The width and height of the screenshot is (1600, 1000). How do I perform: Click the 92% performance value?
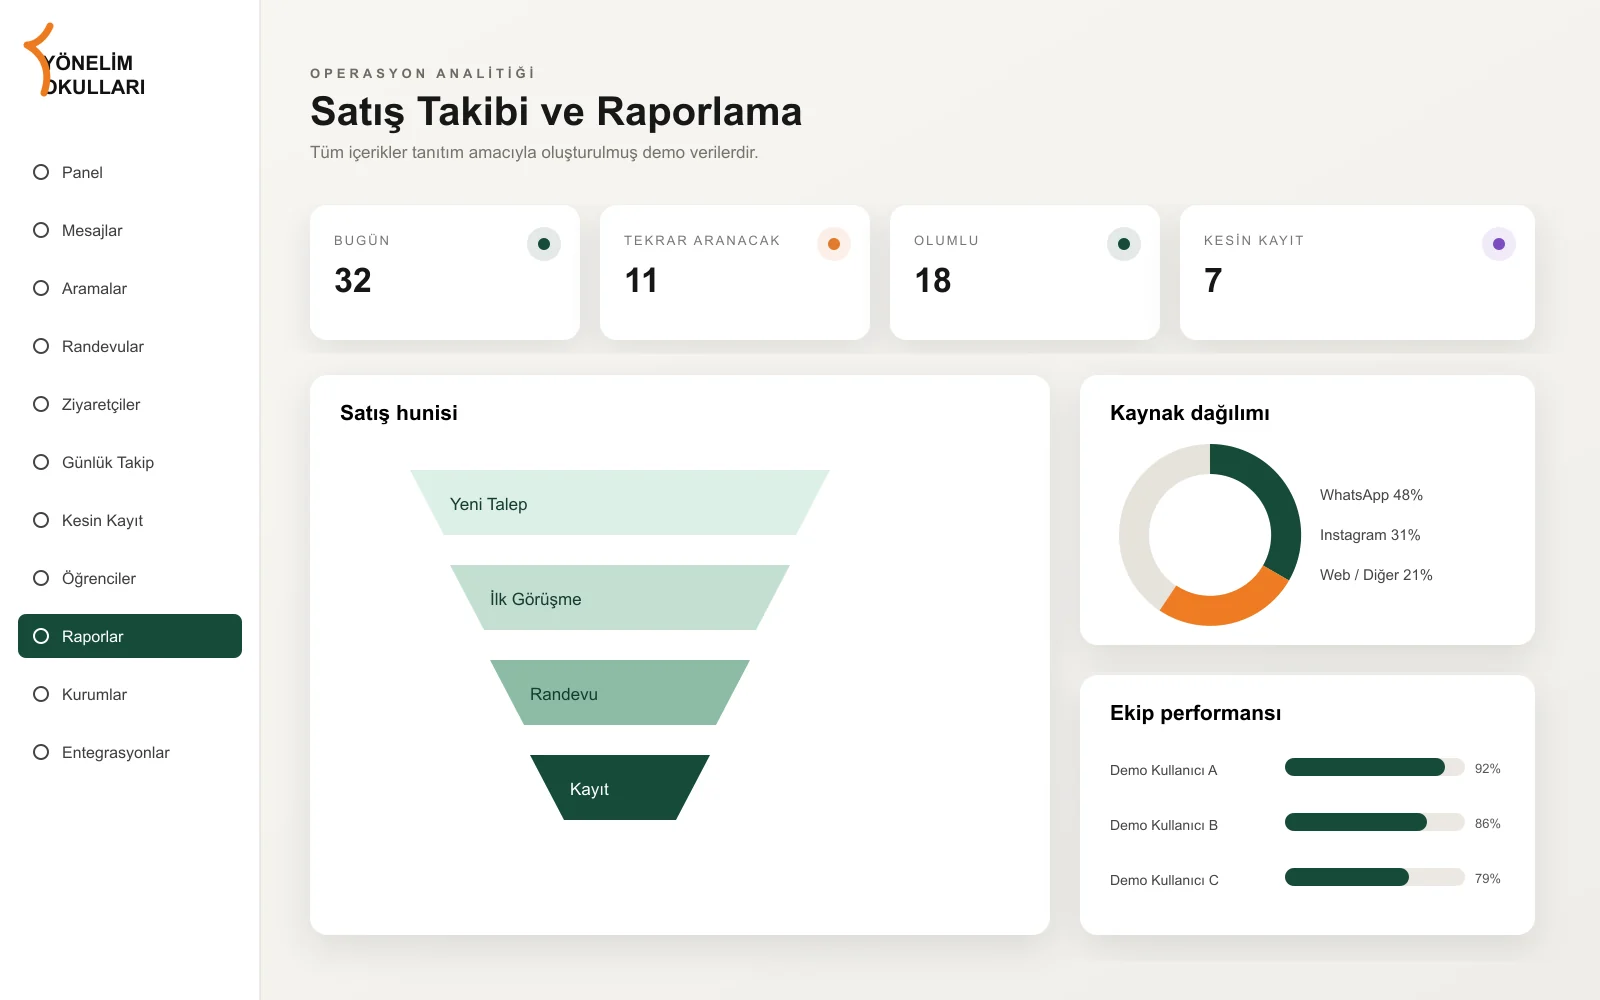pyautogui.click(x=1488, y=769)
